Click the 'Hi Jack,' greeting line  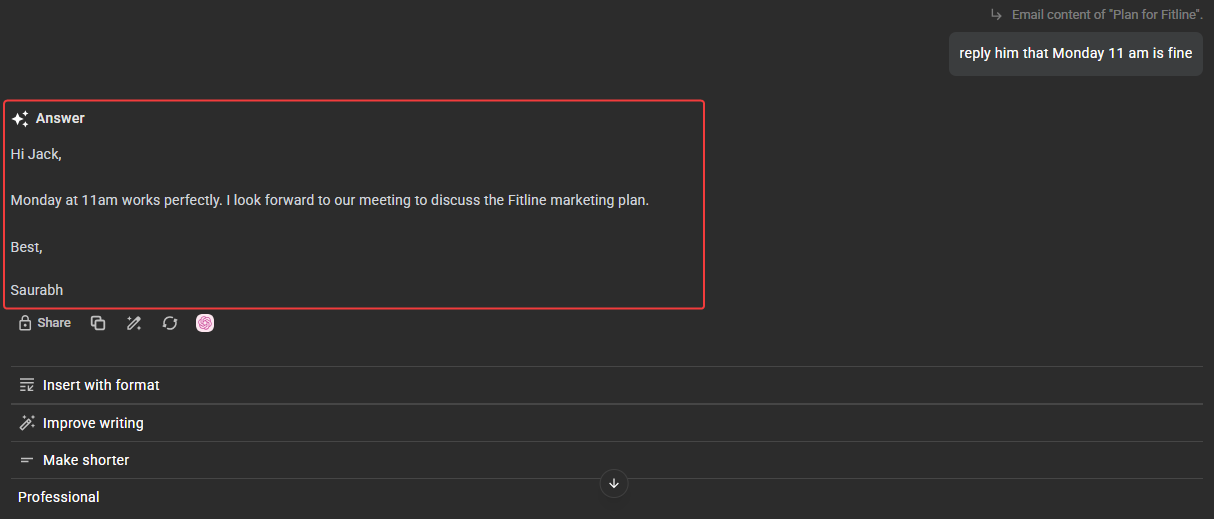pyautogui.click(x=36, y=154)
